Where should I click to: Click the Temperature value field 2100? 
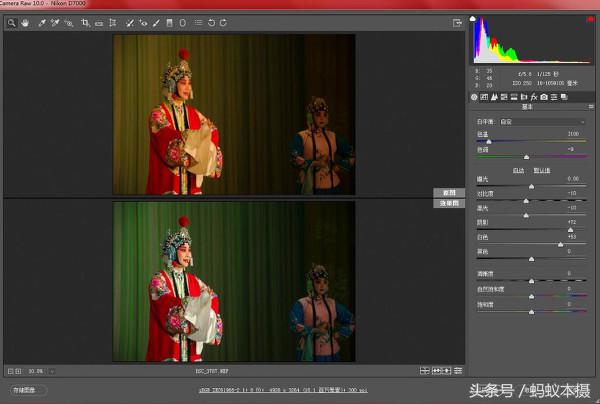573,134
